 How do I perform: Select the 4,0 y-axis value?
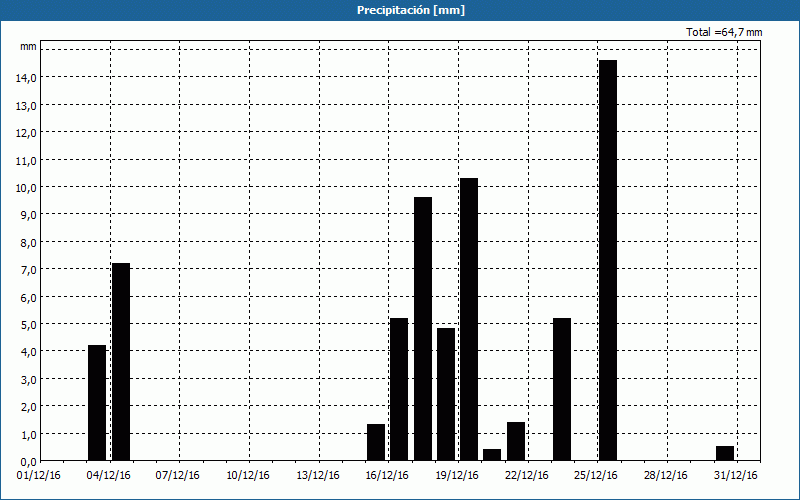click(29, 352)
